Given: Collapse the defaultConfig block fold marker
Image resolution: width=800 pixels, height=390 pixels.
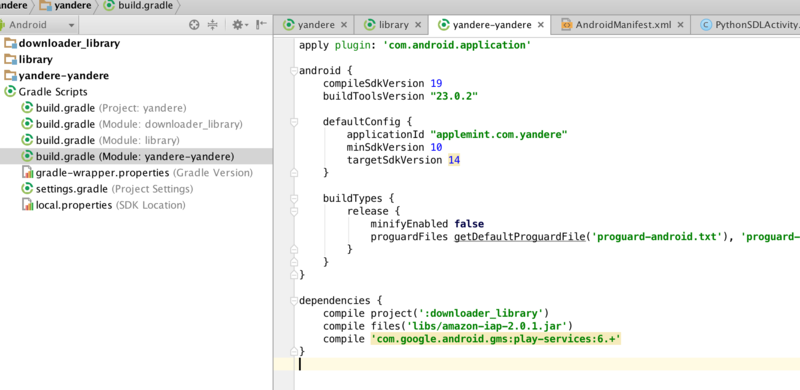Looking at the screenshot, I should click(x=293, y=122).
